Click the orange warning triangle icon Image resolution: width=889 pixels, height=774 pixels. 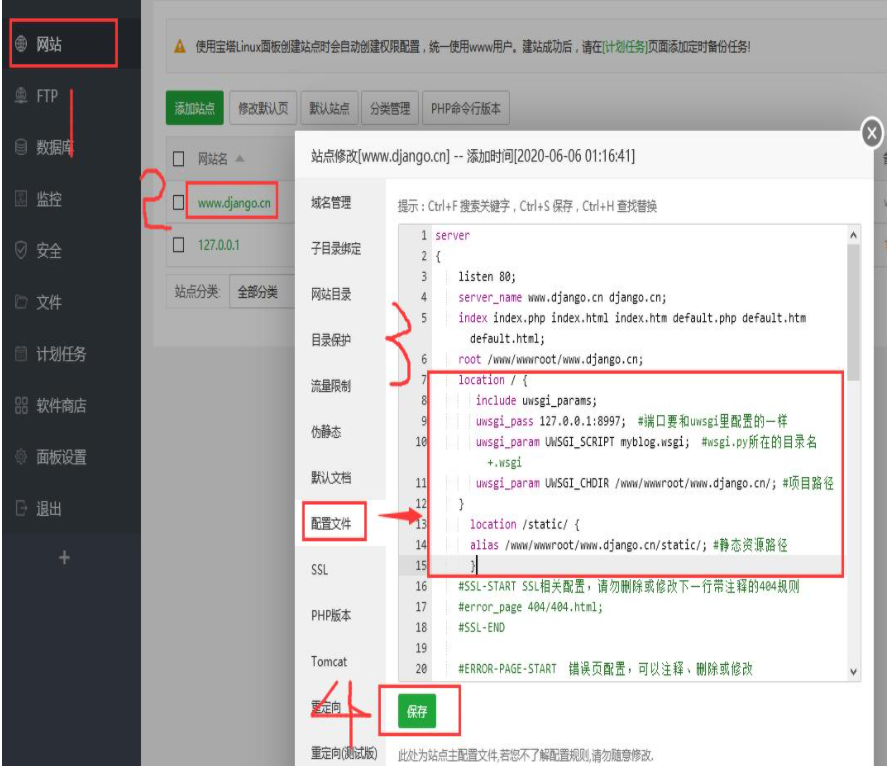pos(180,46)
